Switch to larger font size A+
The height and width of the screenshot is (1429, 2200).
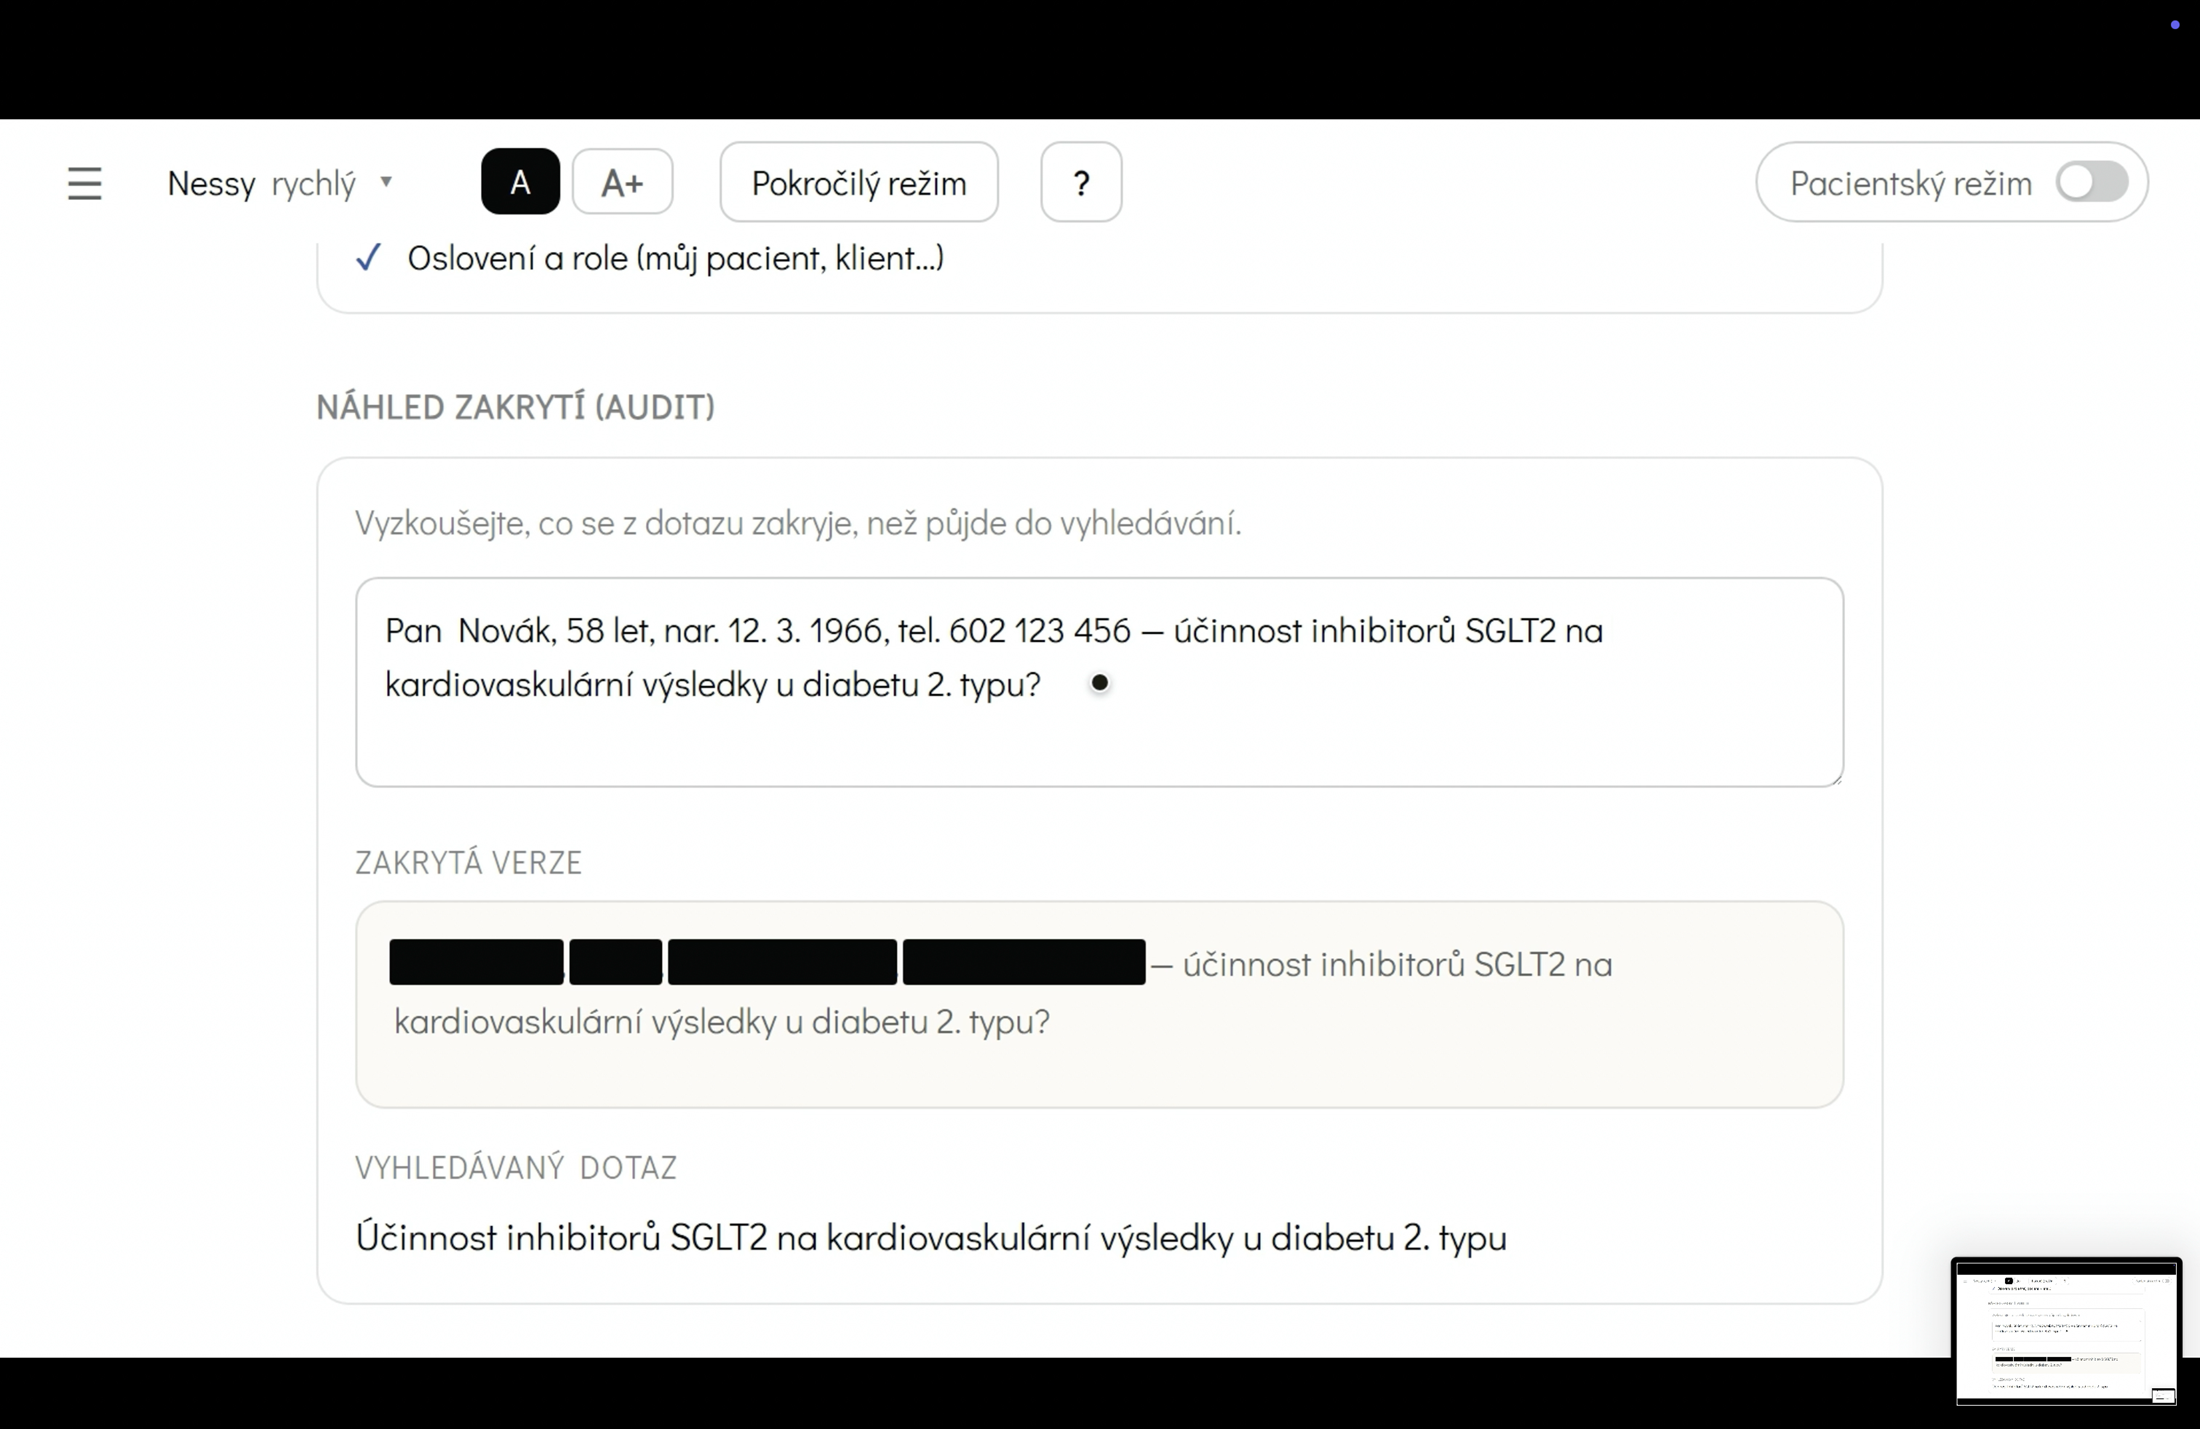click(622, 182)
